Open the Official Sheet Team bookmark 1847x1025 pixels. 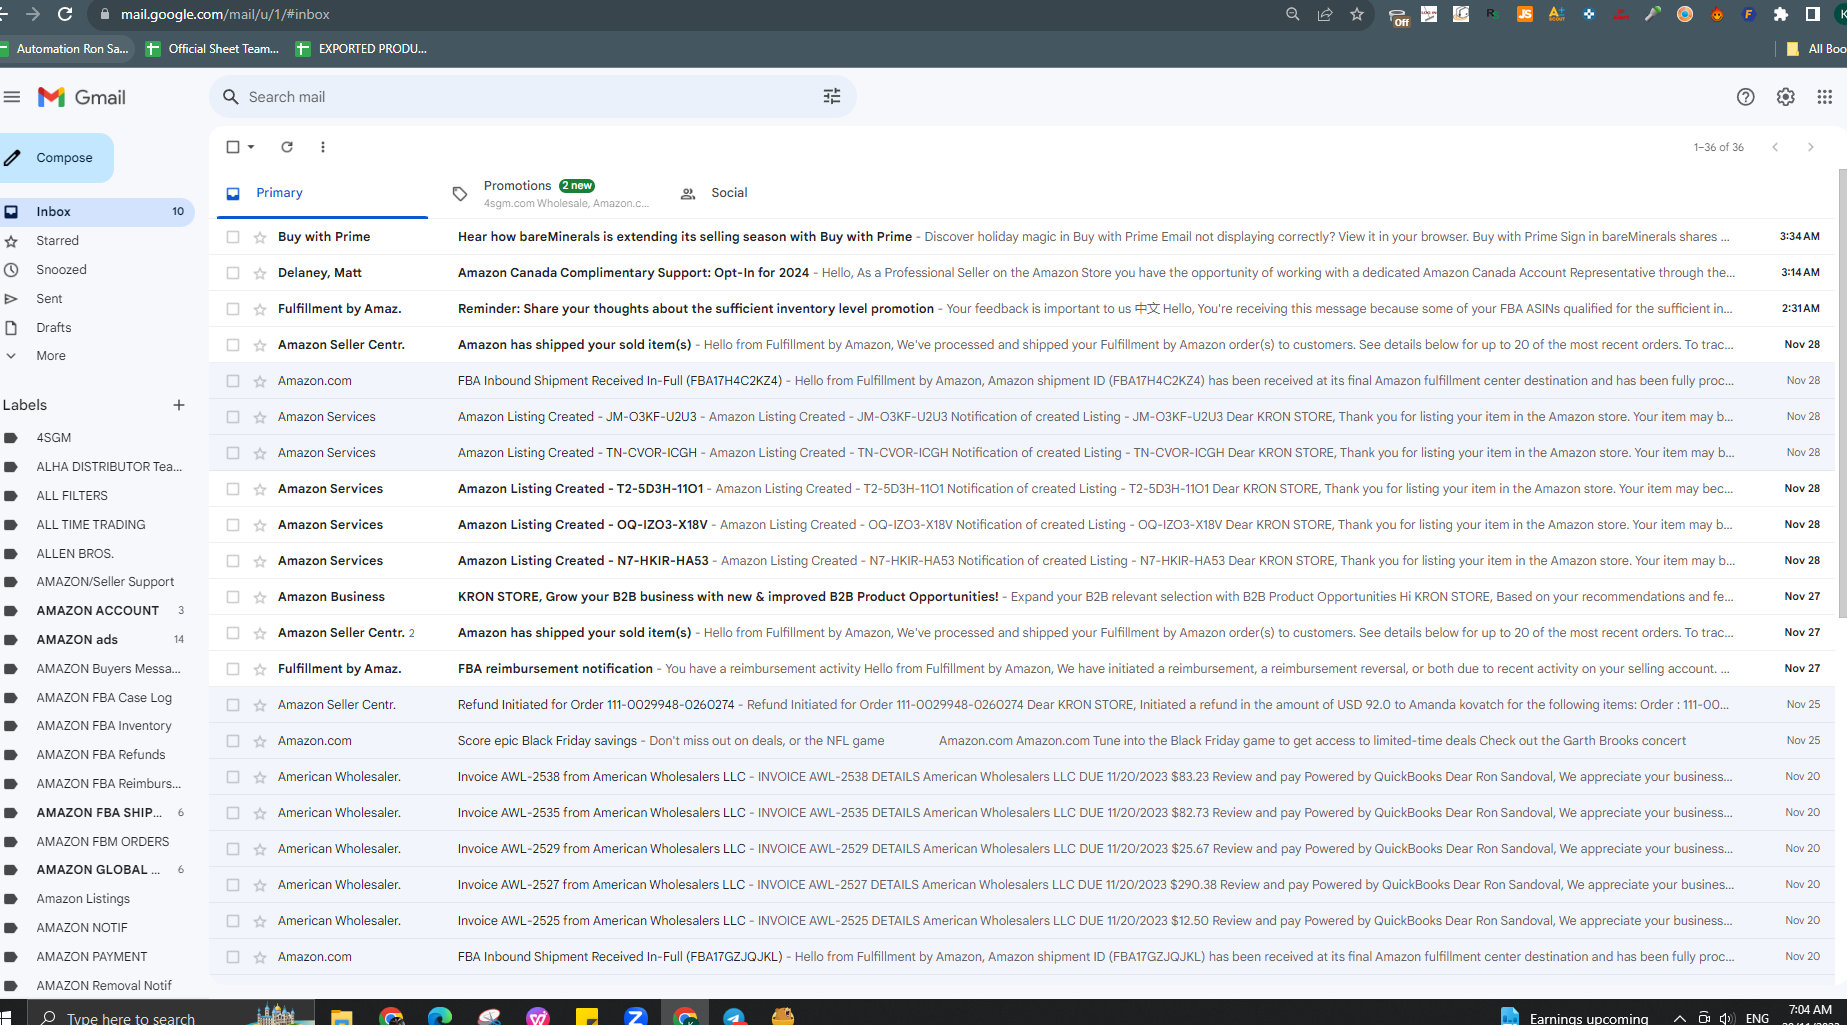click(x=212, y=49)
